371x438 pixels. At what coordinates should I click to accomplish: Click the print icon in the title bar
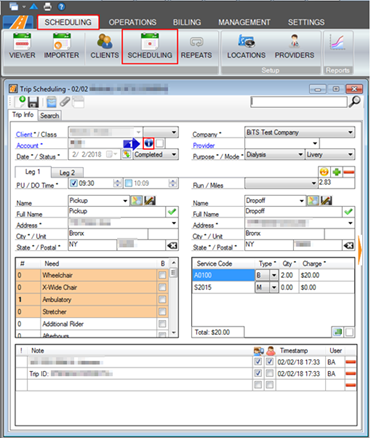click(48, 6)
